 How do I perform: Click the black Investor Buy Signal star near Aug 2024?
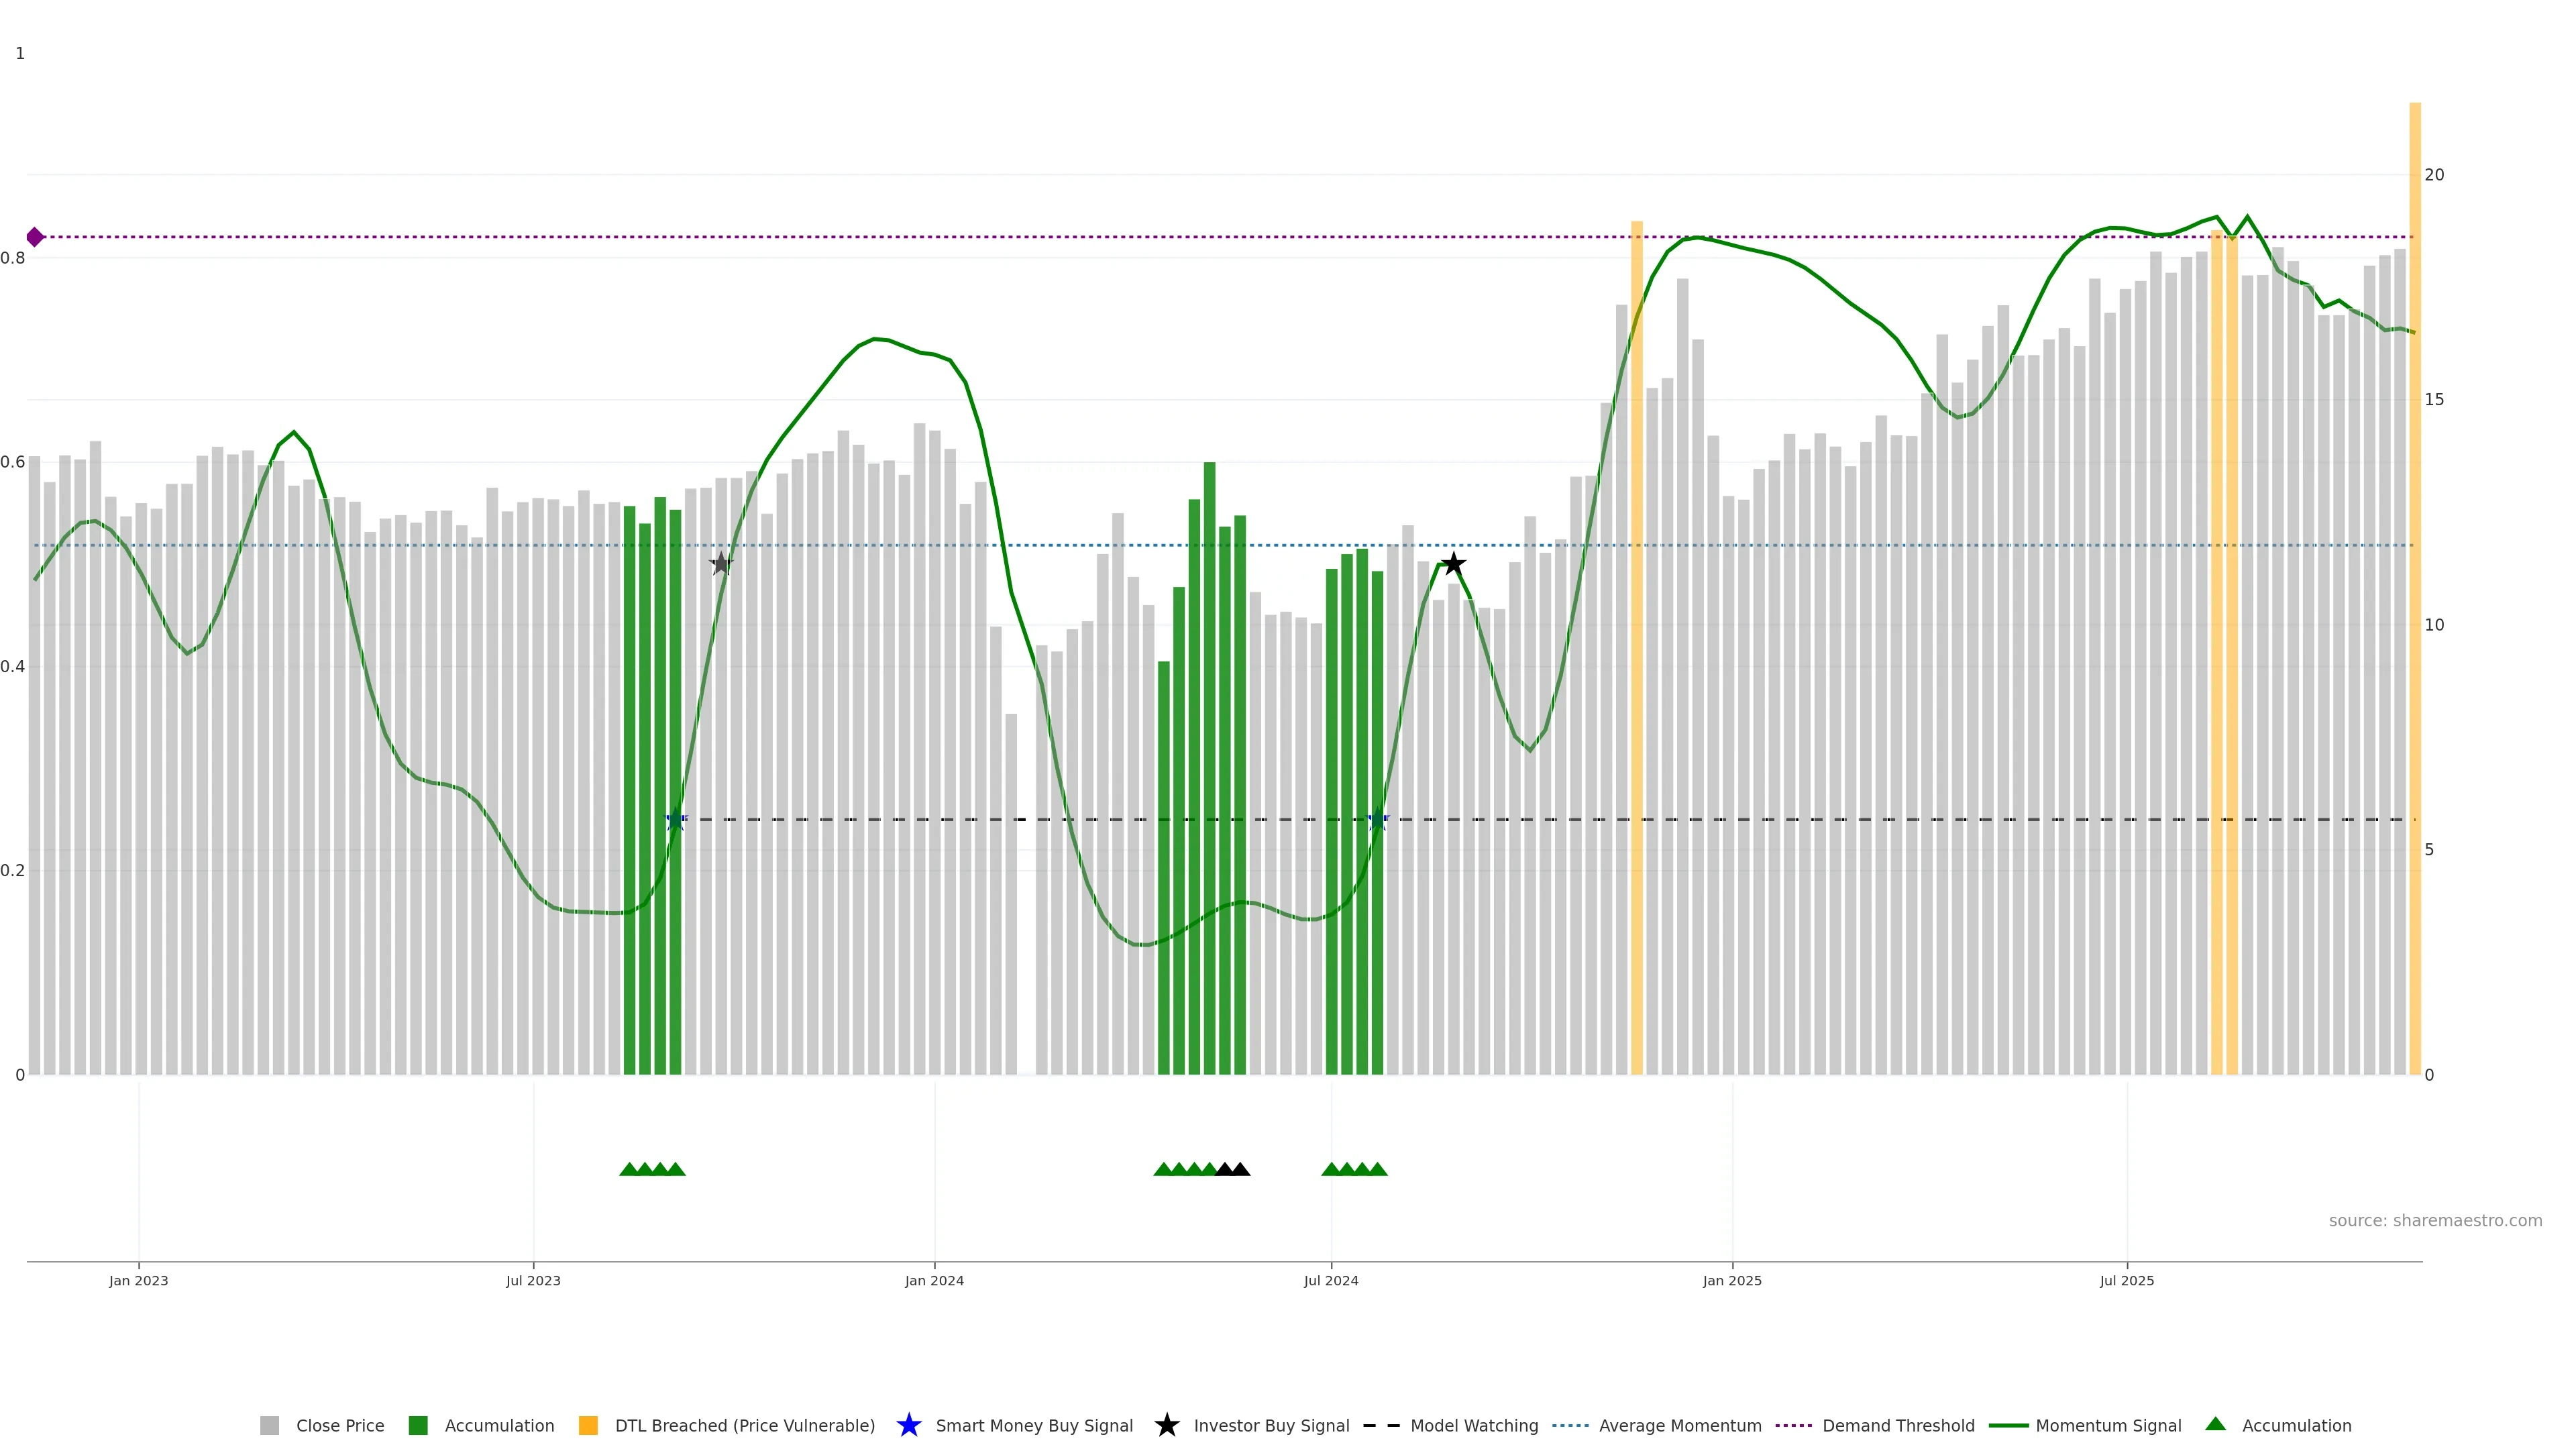coord(1453,564)
